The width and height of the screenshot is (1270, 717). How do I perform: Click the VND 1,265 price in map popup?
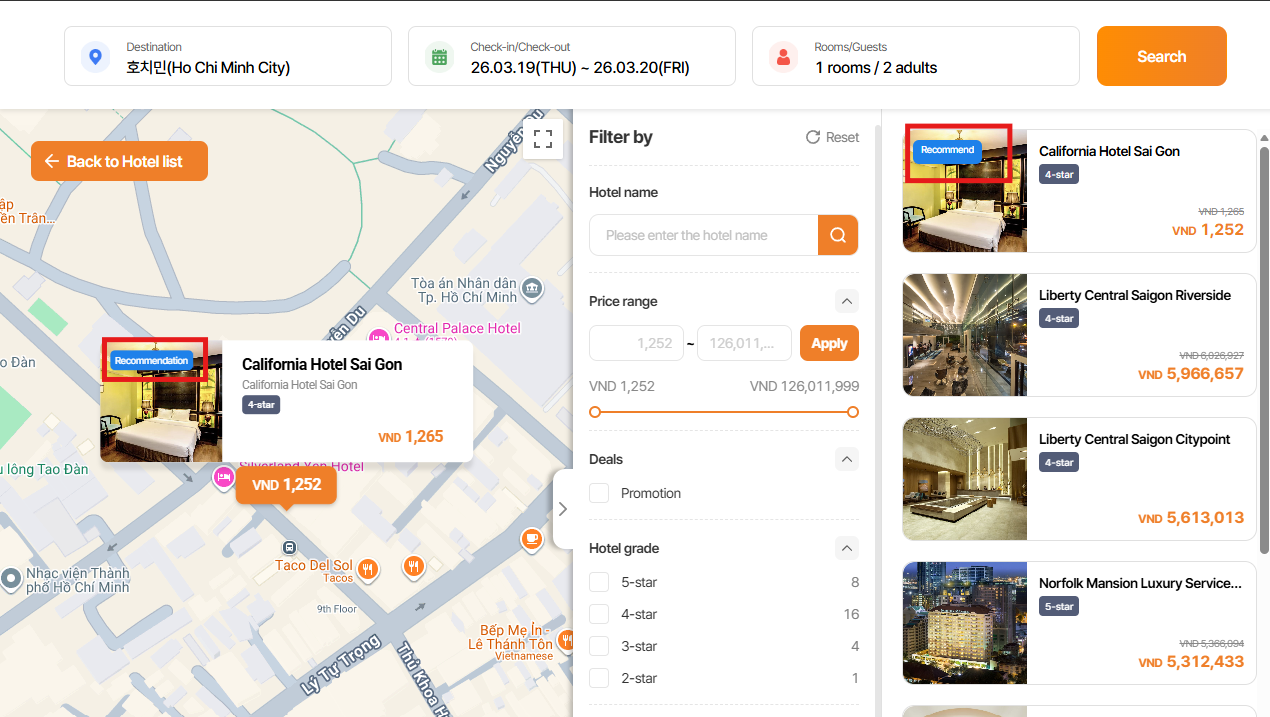[411, 436]
